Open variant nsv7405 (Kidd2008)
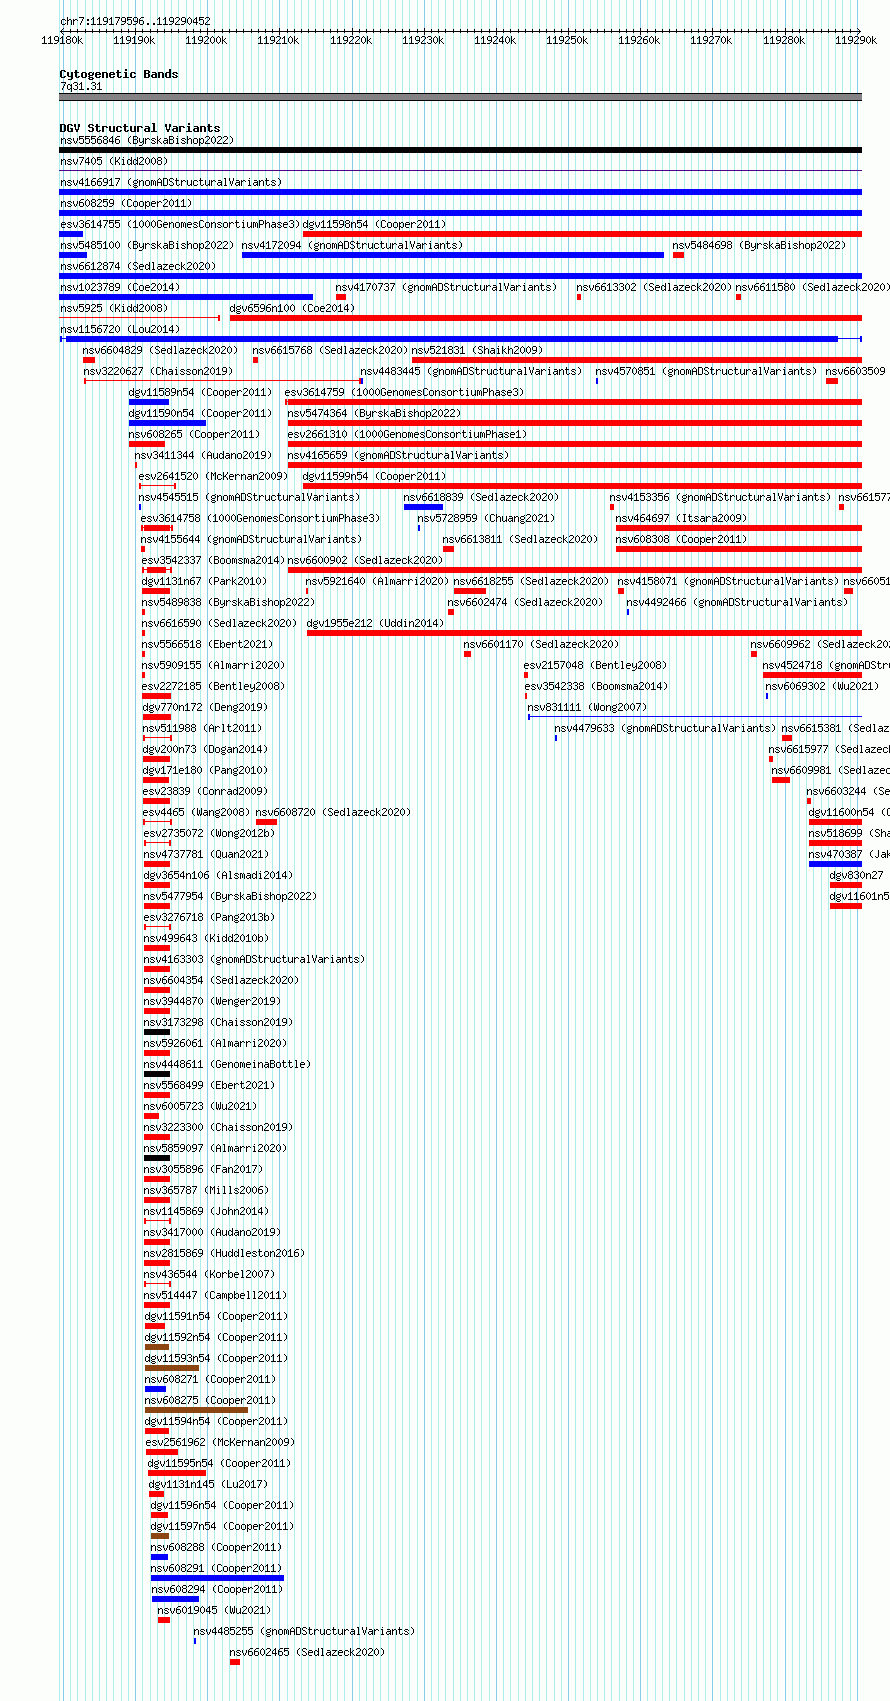This screenshot has height=1701, width=890. [114, 161]
